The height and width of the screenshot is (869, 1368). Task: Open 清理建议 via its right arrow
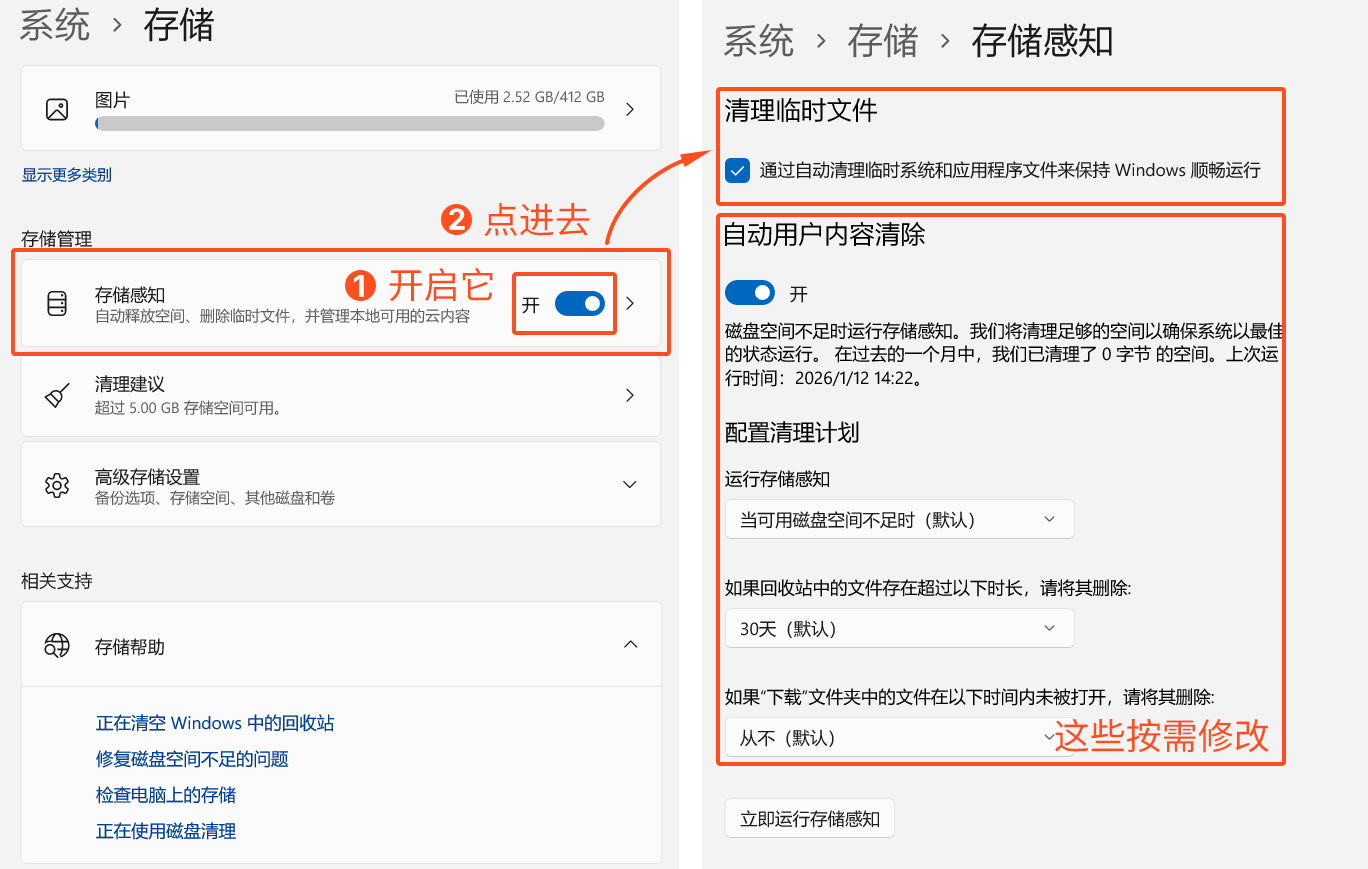[630, 394]
